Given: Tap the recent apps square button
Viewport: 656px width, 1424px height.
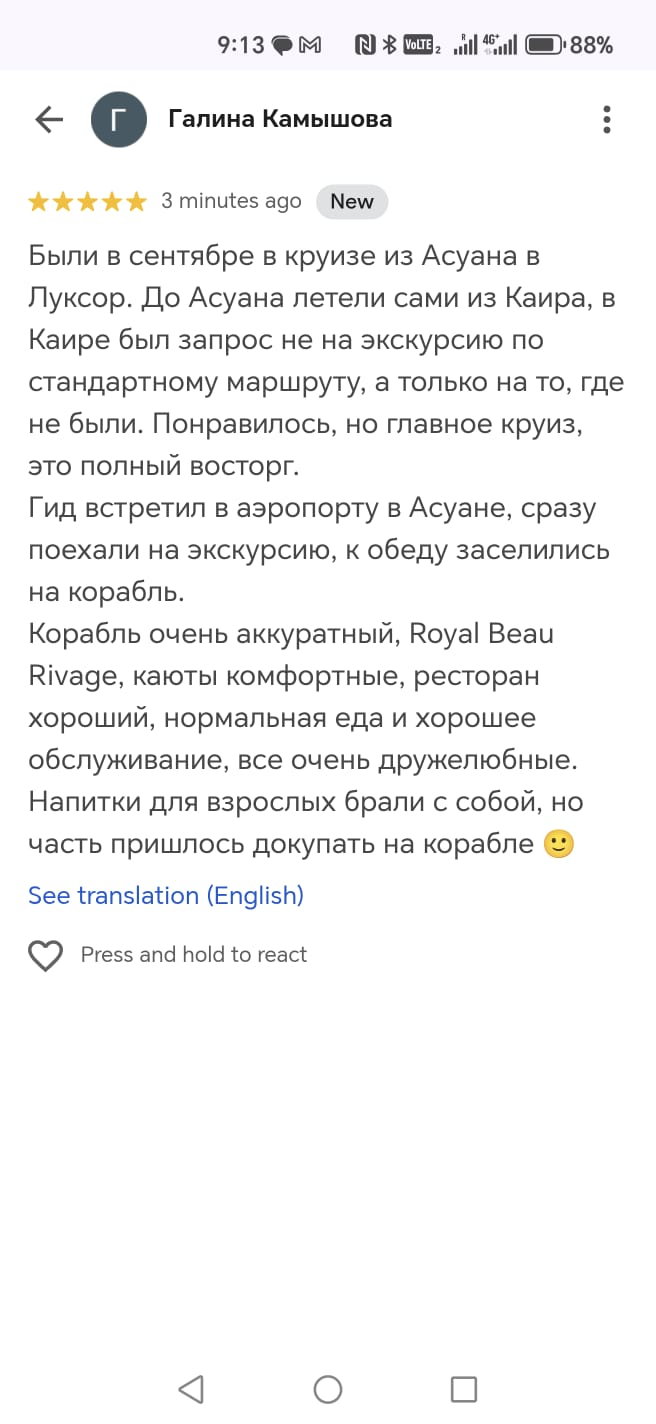Looking at the screenshot, I should tap(463, 1389).
